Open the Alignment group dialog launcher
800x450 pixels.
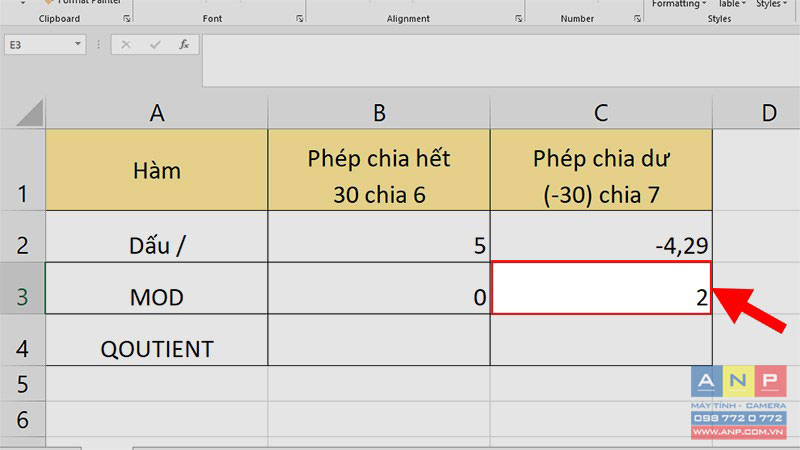click(x=518, y=19)
